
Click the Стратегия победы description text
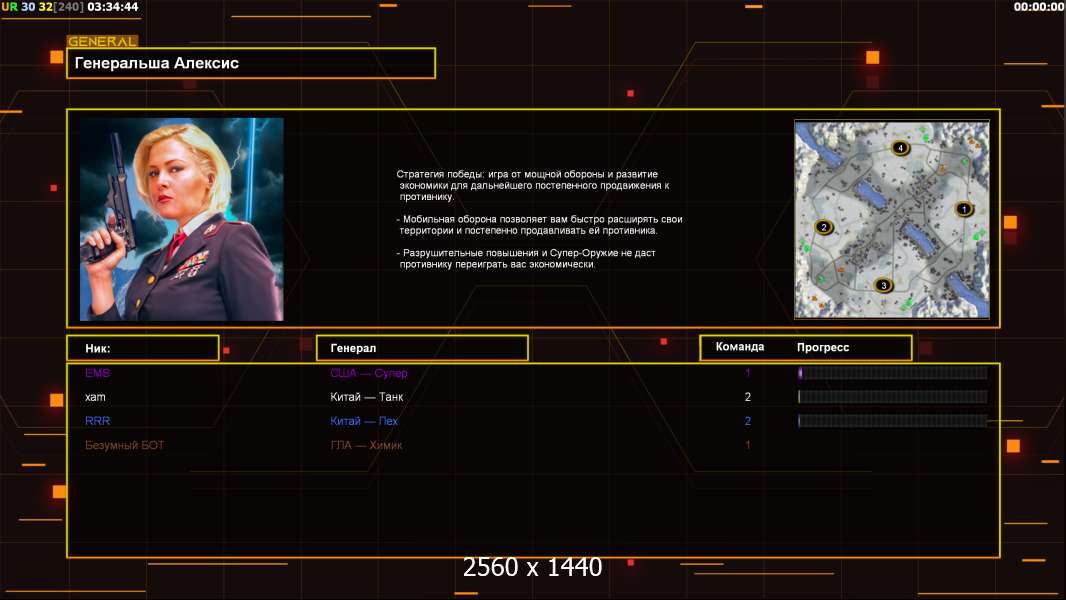[533, 186]
